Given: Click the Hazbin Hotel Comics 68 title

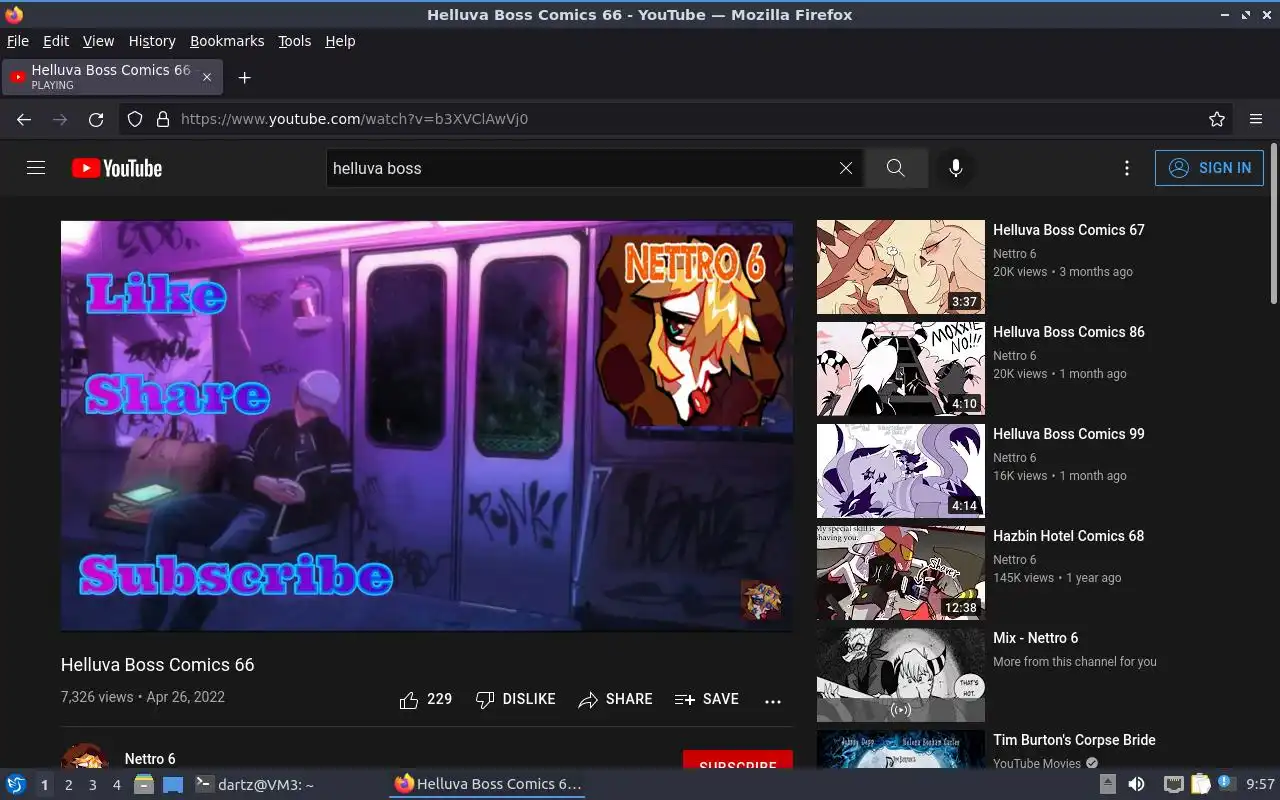Looking at the screenshot, I should 1069,536.
